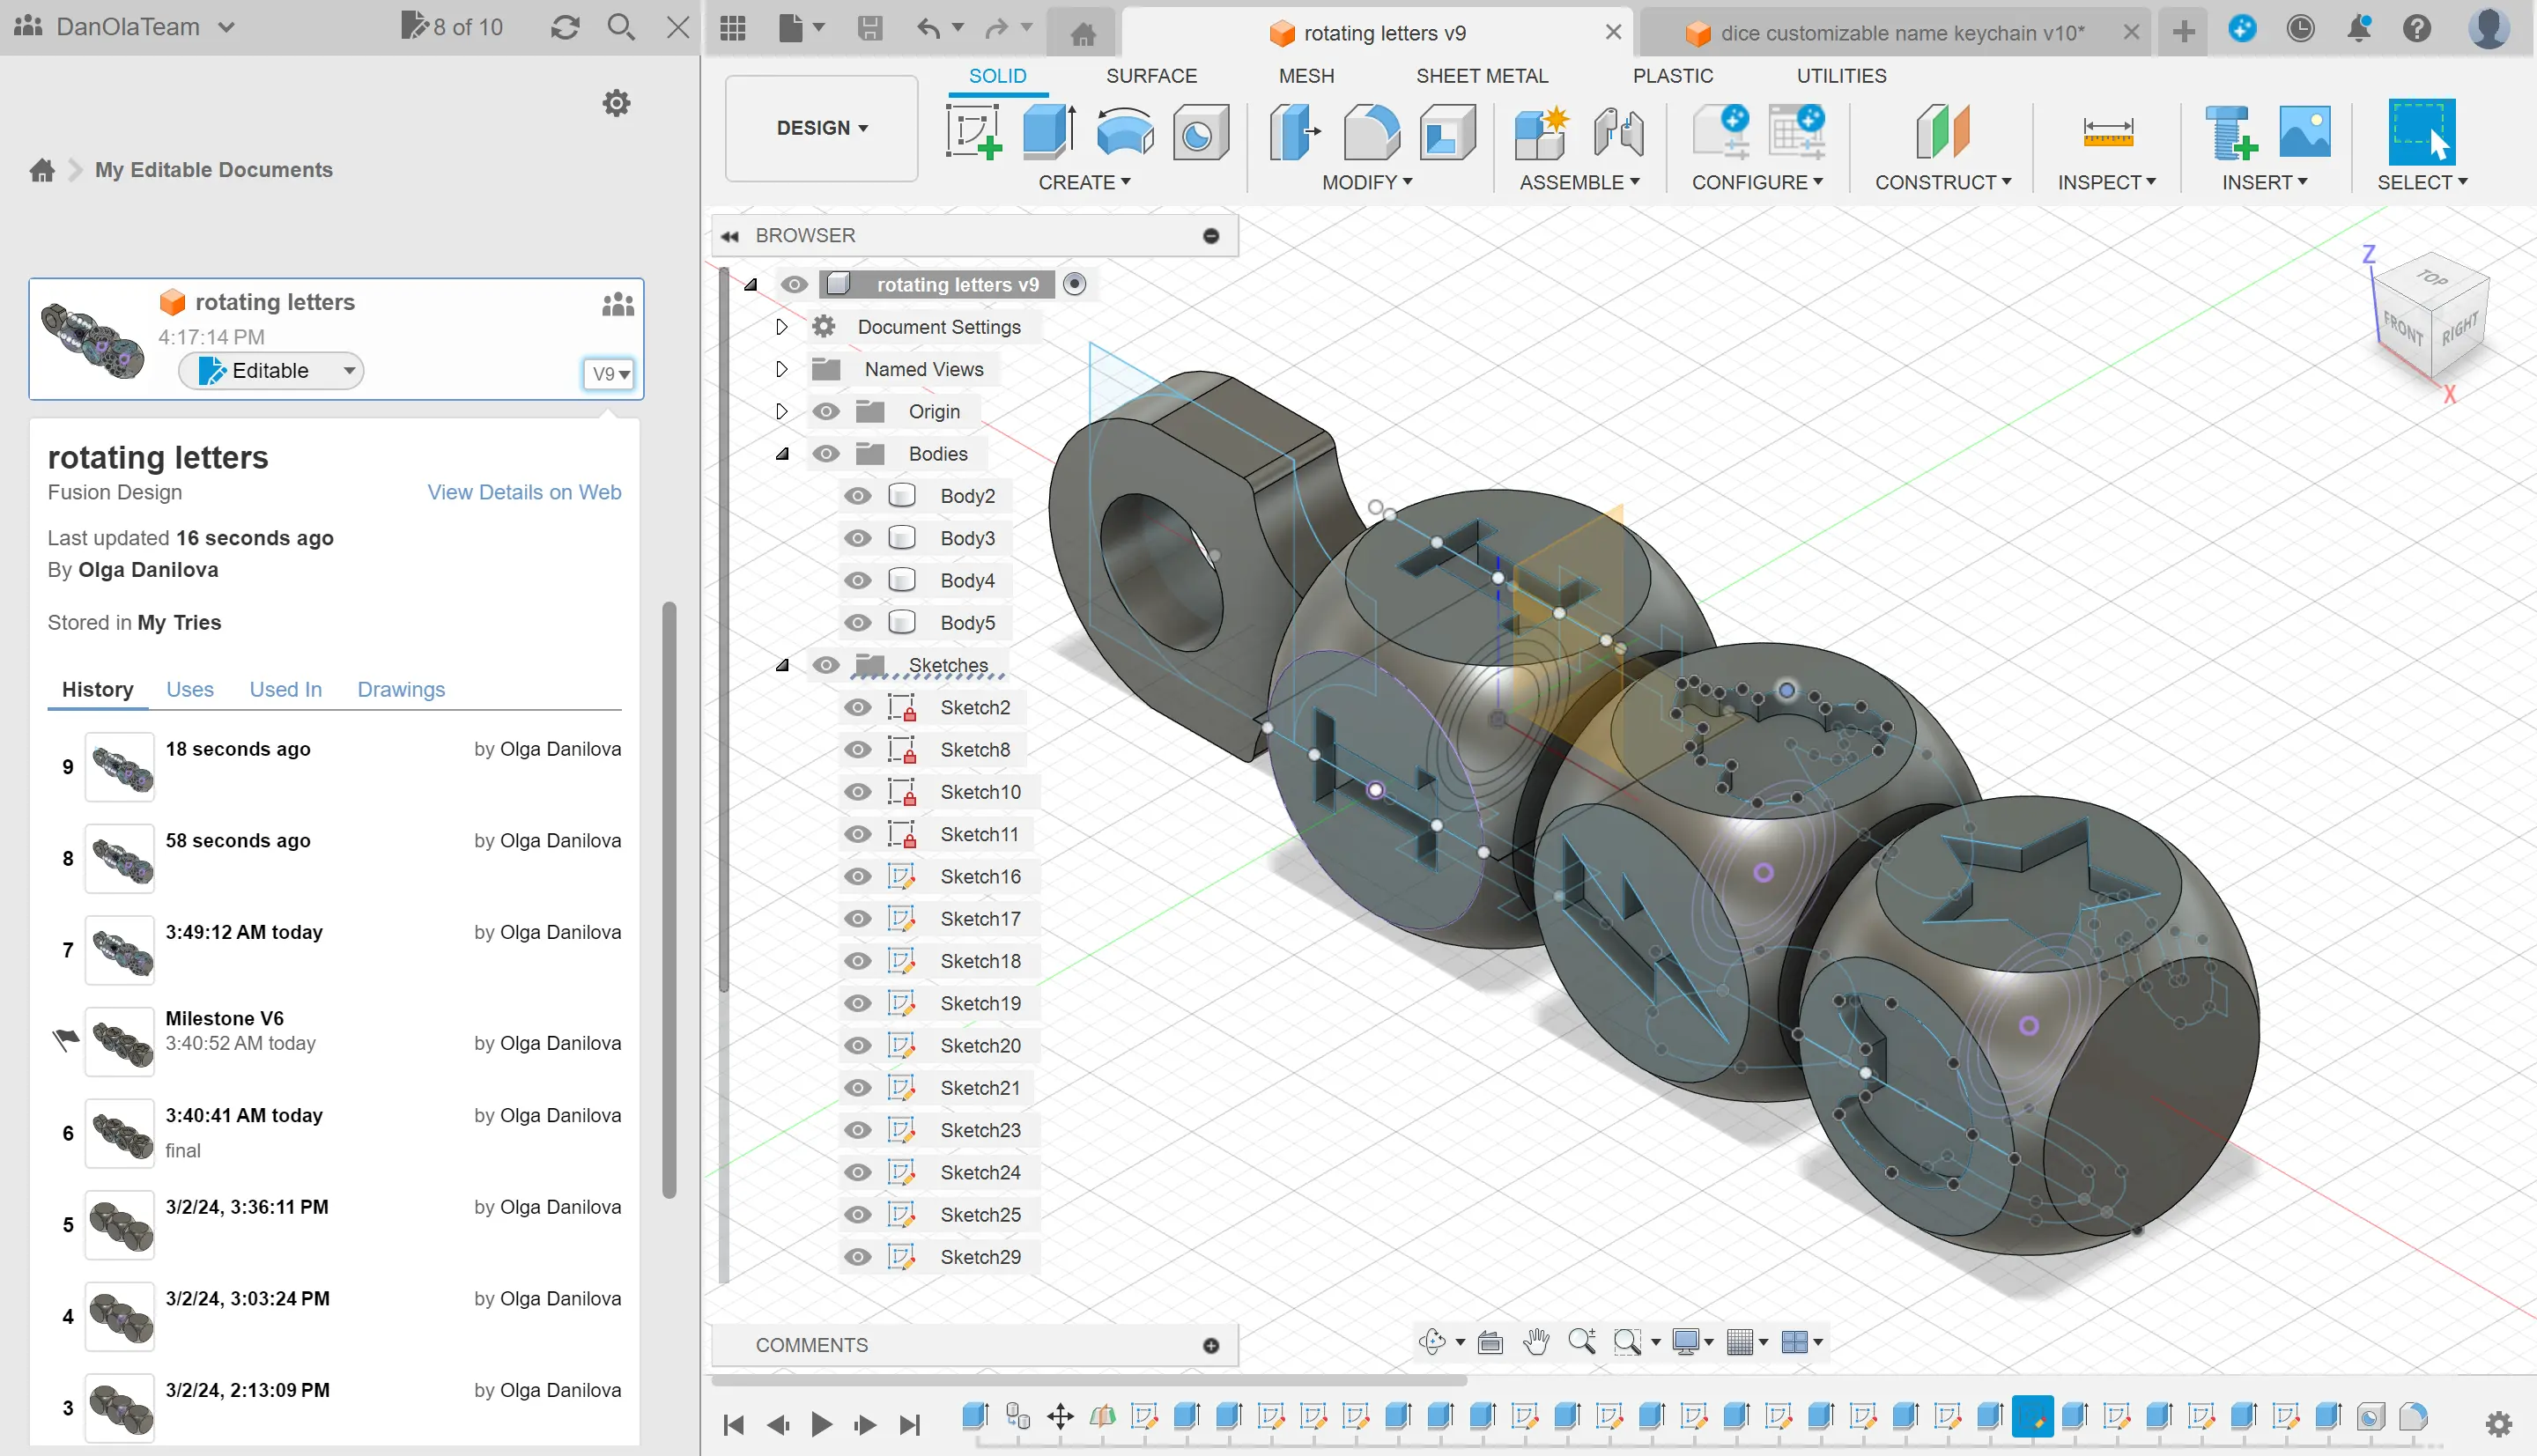Hide Sketch2 with its eye icon
This screenshot has height=1456, width=2537.
click(x=857, y=707)
